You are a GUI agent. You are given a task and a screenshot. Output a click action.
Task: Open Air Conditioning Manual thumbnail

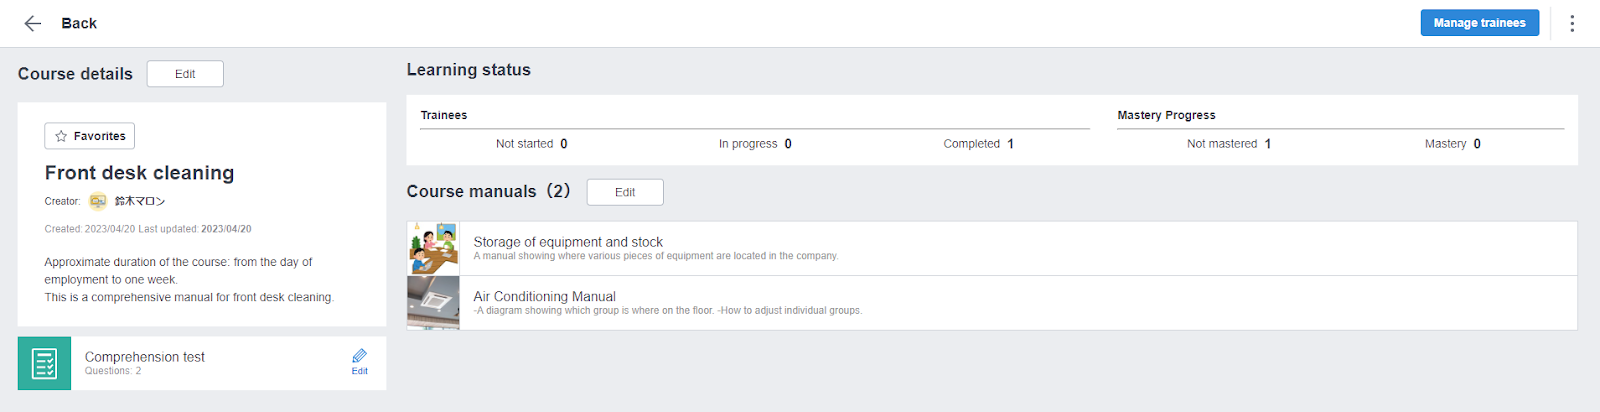click(433, 303)
